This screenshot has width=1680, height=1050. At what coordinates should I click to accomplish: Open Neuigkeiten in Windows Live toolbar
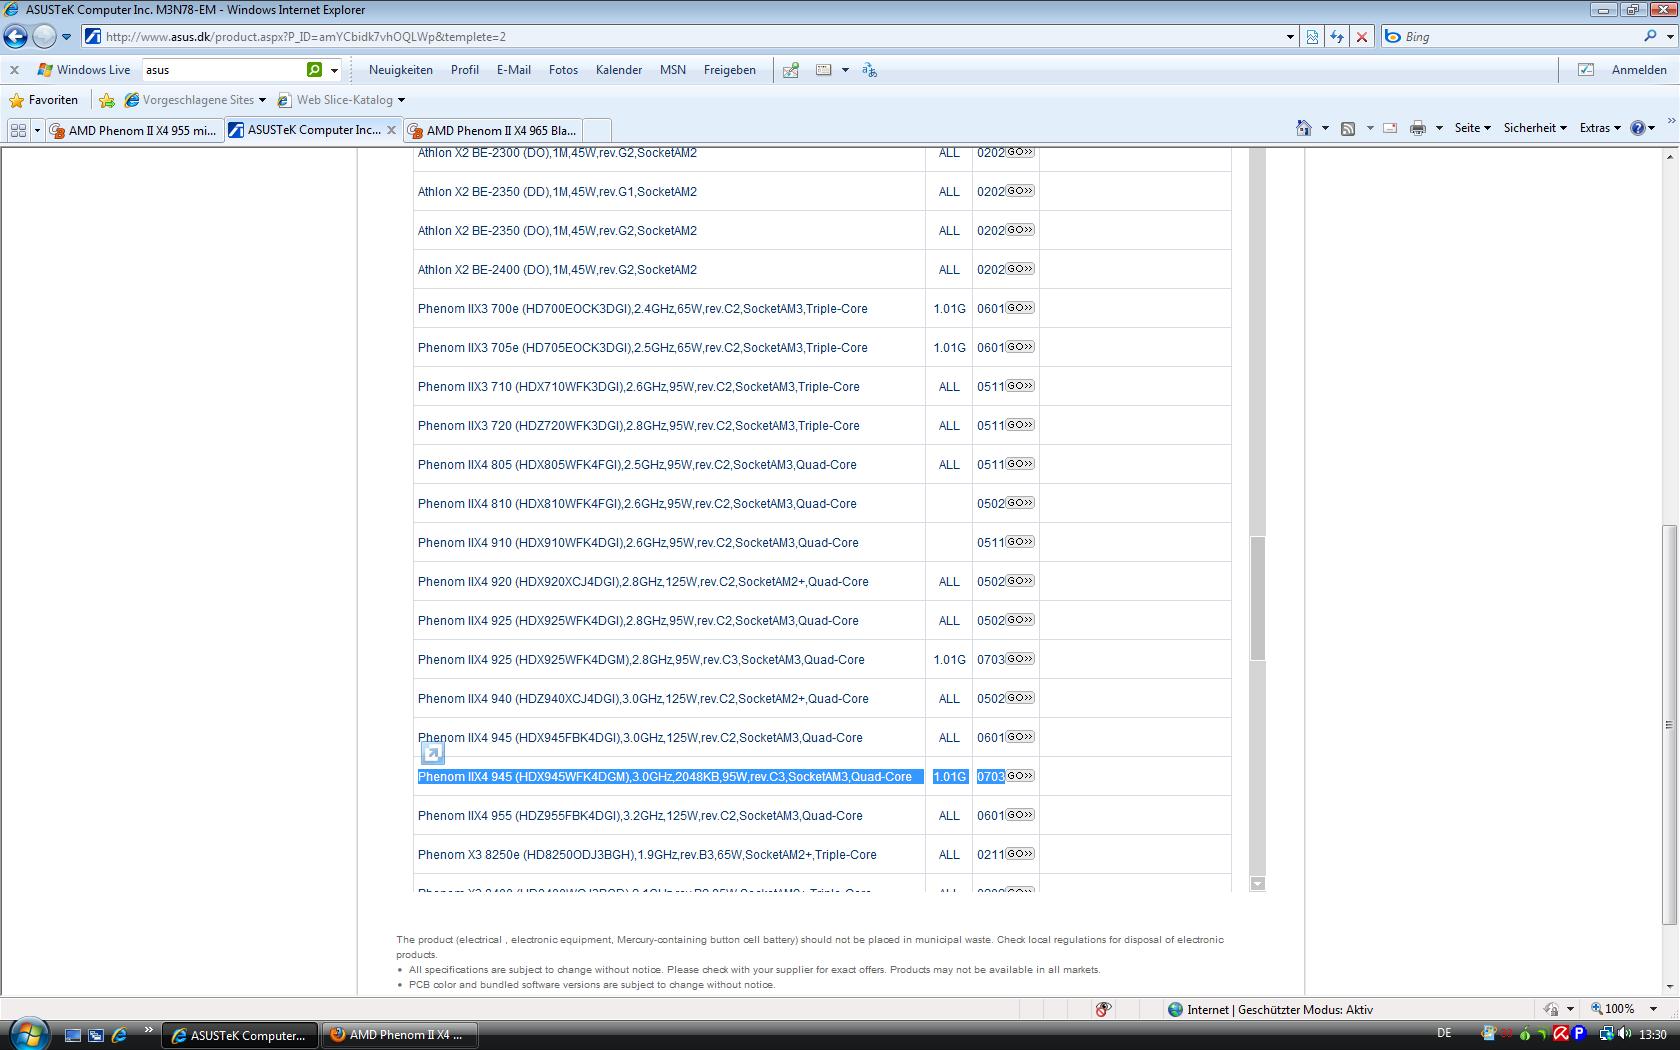coord(401,70)
